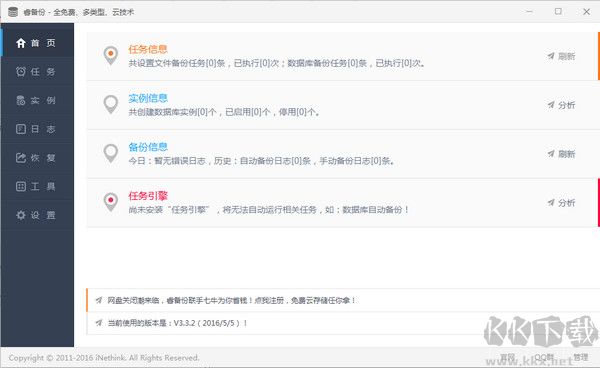The image size is (600, 368).
Task: Click the app database icon in title bar
Action: (13, 12)
